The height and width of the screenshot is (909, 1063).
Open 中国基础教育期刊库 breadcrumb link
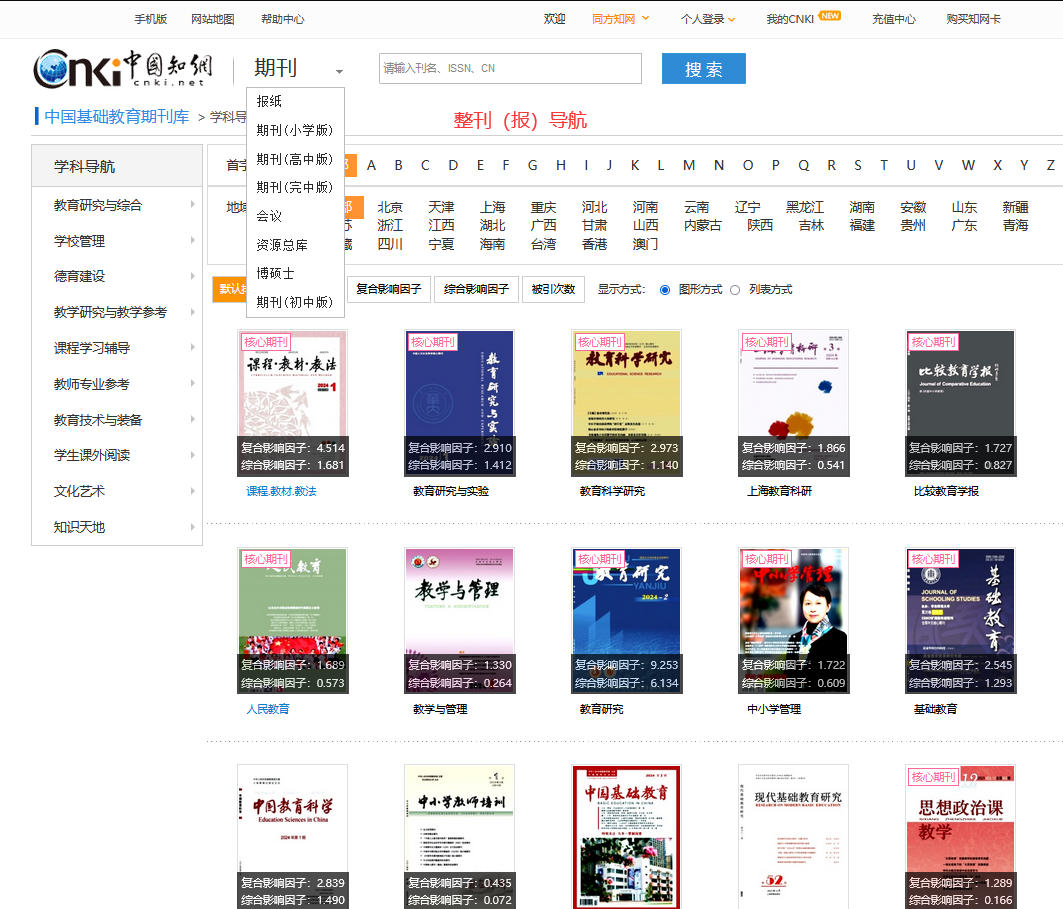[x=117, y=117]
